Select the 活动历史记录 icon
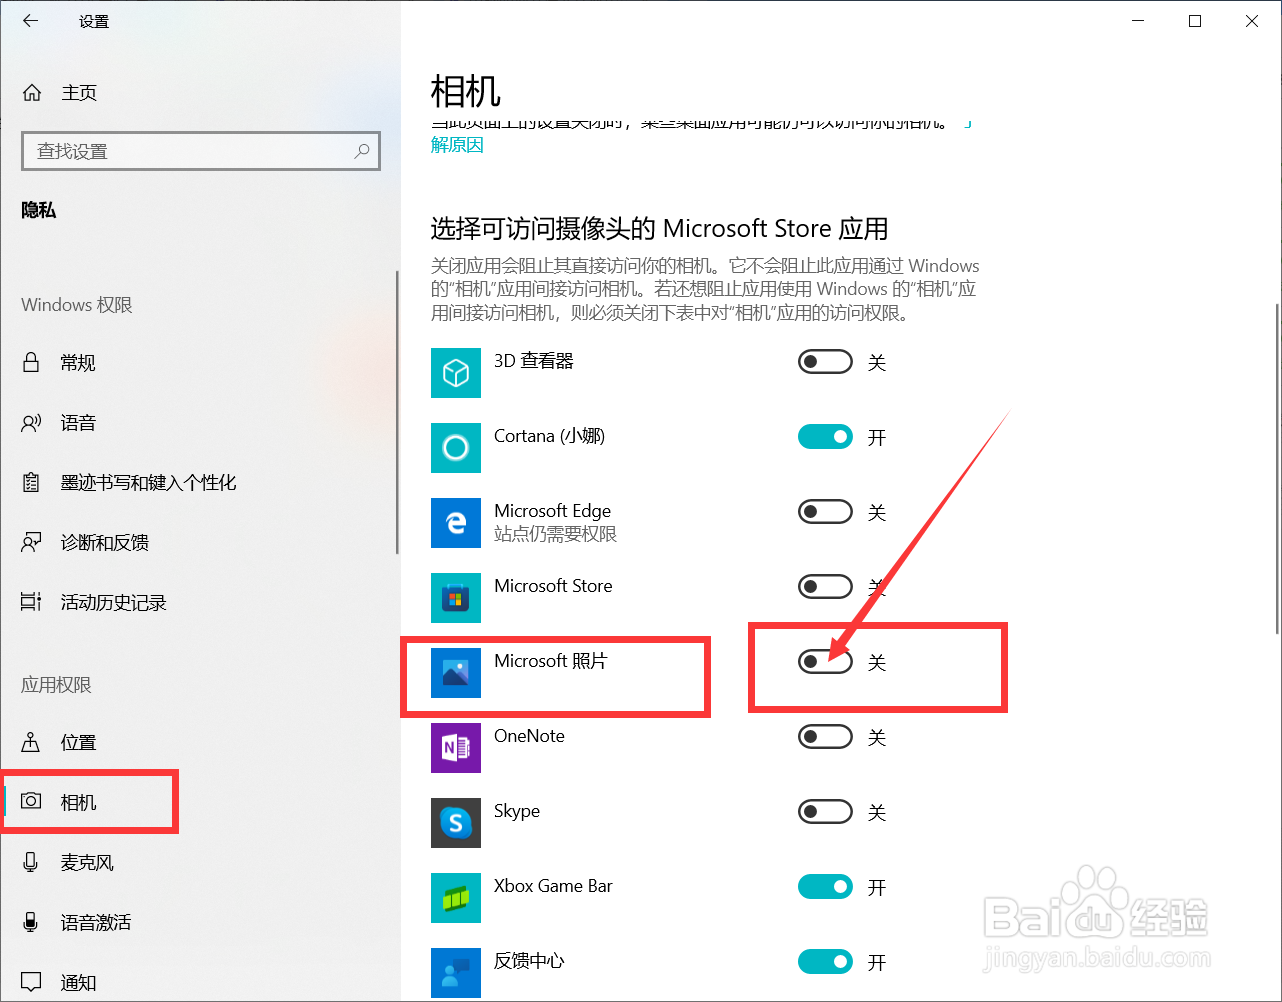 [31, 602]
